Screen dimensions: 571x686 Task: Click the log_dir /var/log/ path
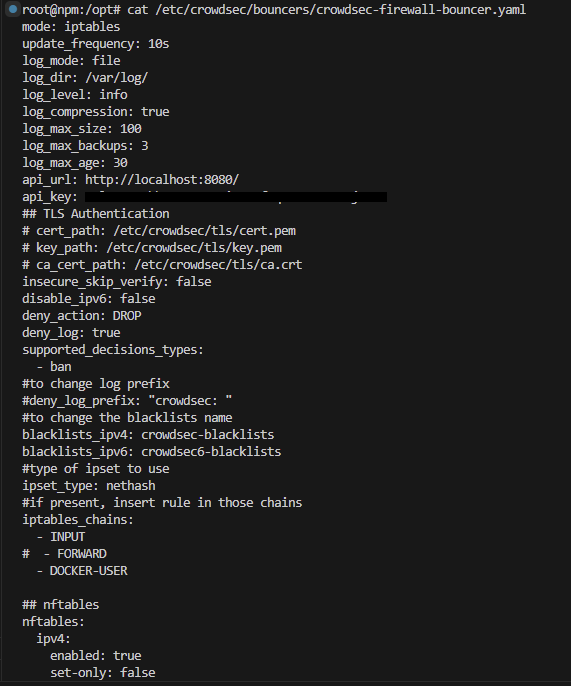point(116,78)
